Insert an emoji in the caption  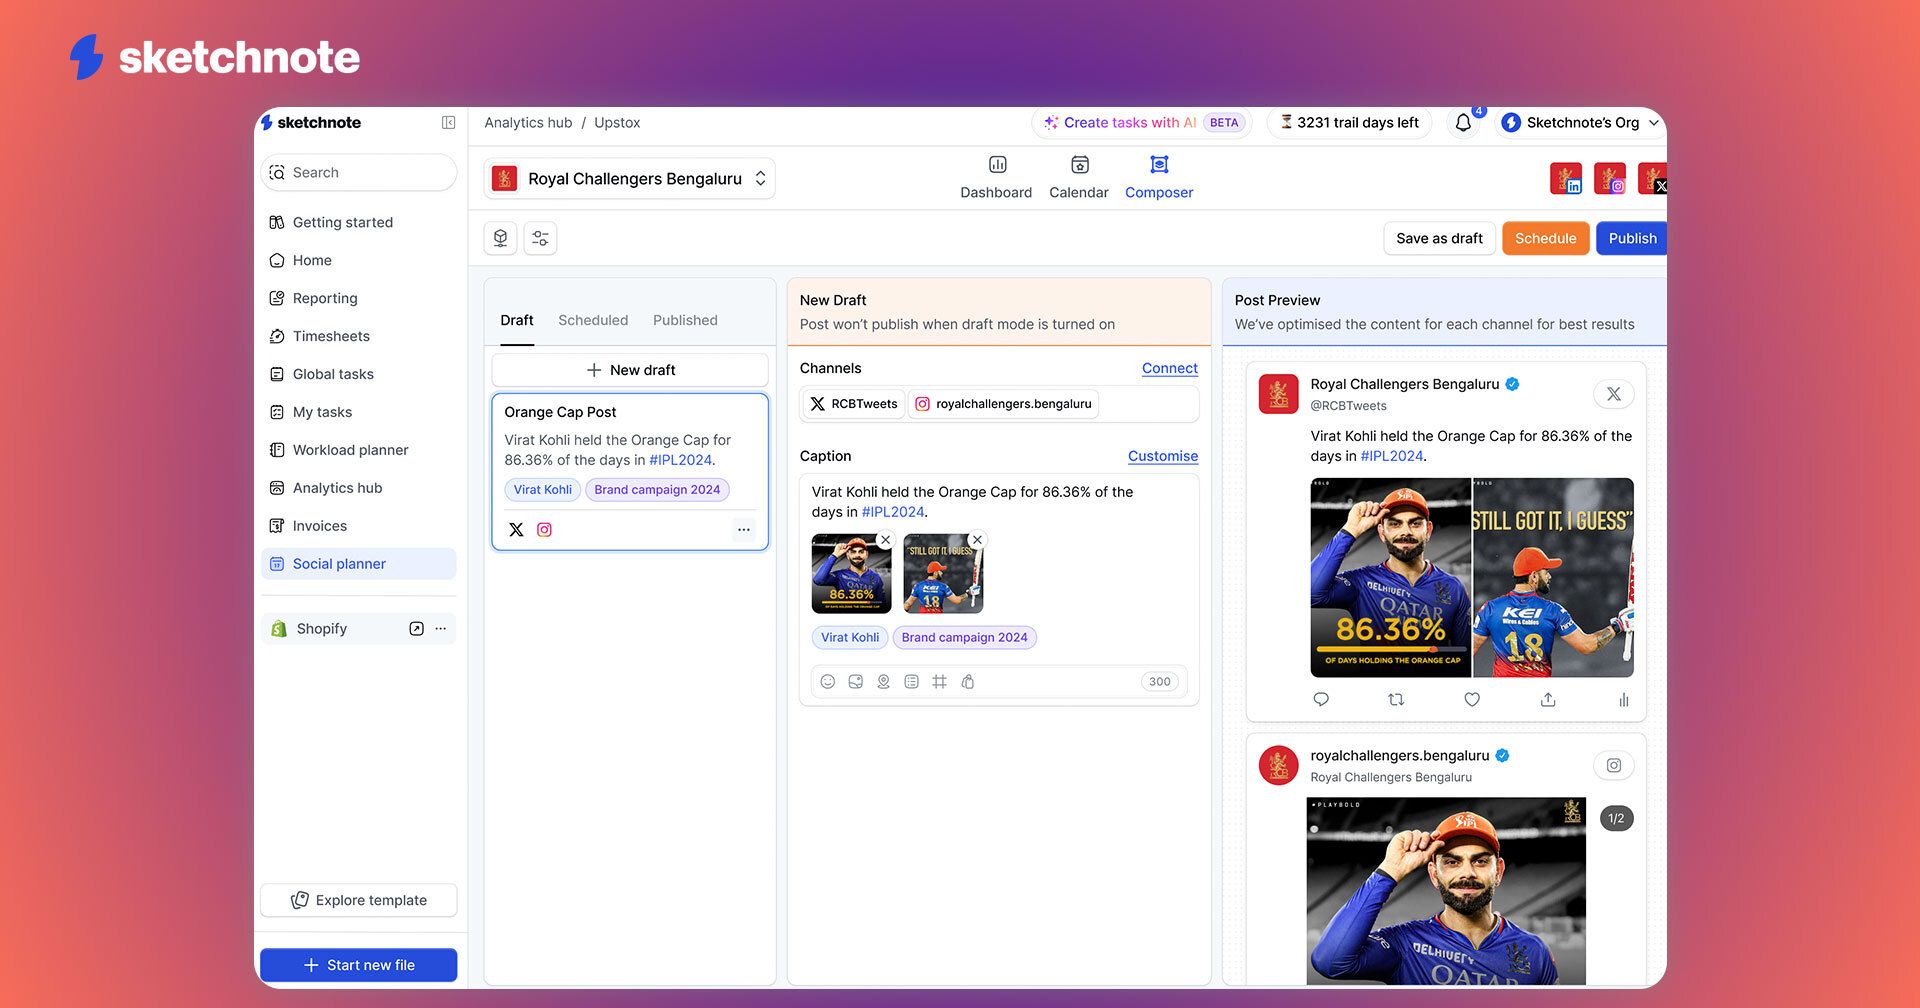[x=828, y=682]
